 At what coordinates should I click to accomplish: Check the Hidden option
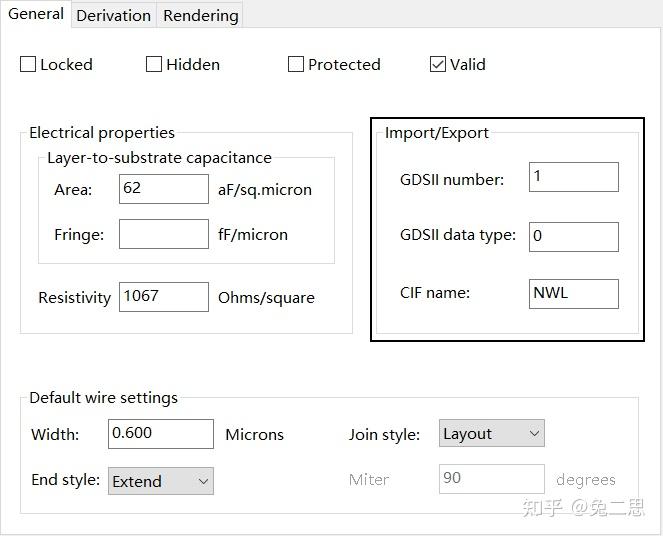pos(154,64)
